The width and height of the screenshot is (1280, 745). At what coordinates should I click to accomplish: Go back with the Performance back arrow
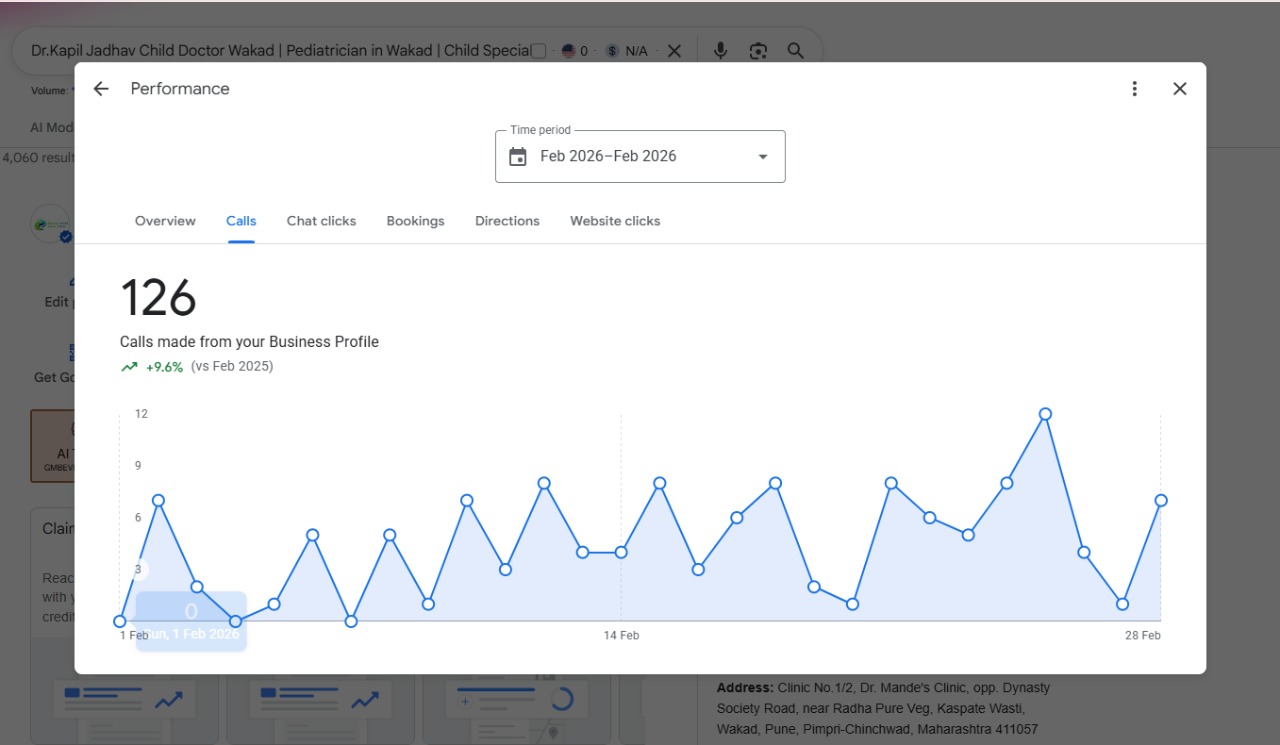tap(101, 89)
